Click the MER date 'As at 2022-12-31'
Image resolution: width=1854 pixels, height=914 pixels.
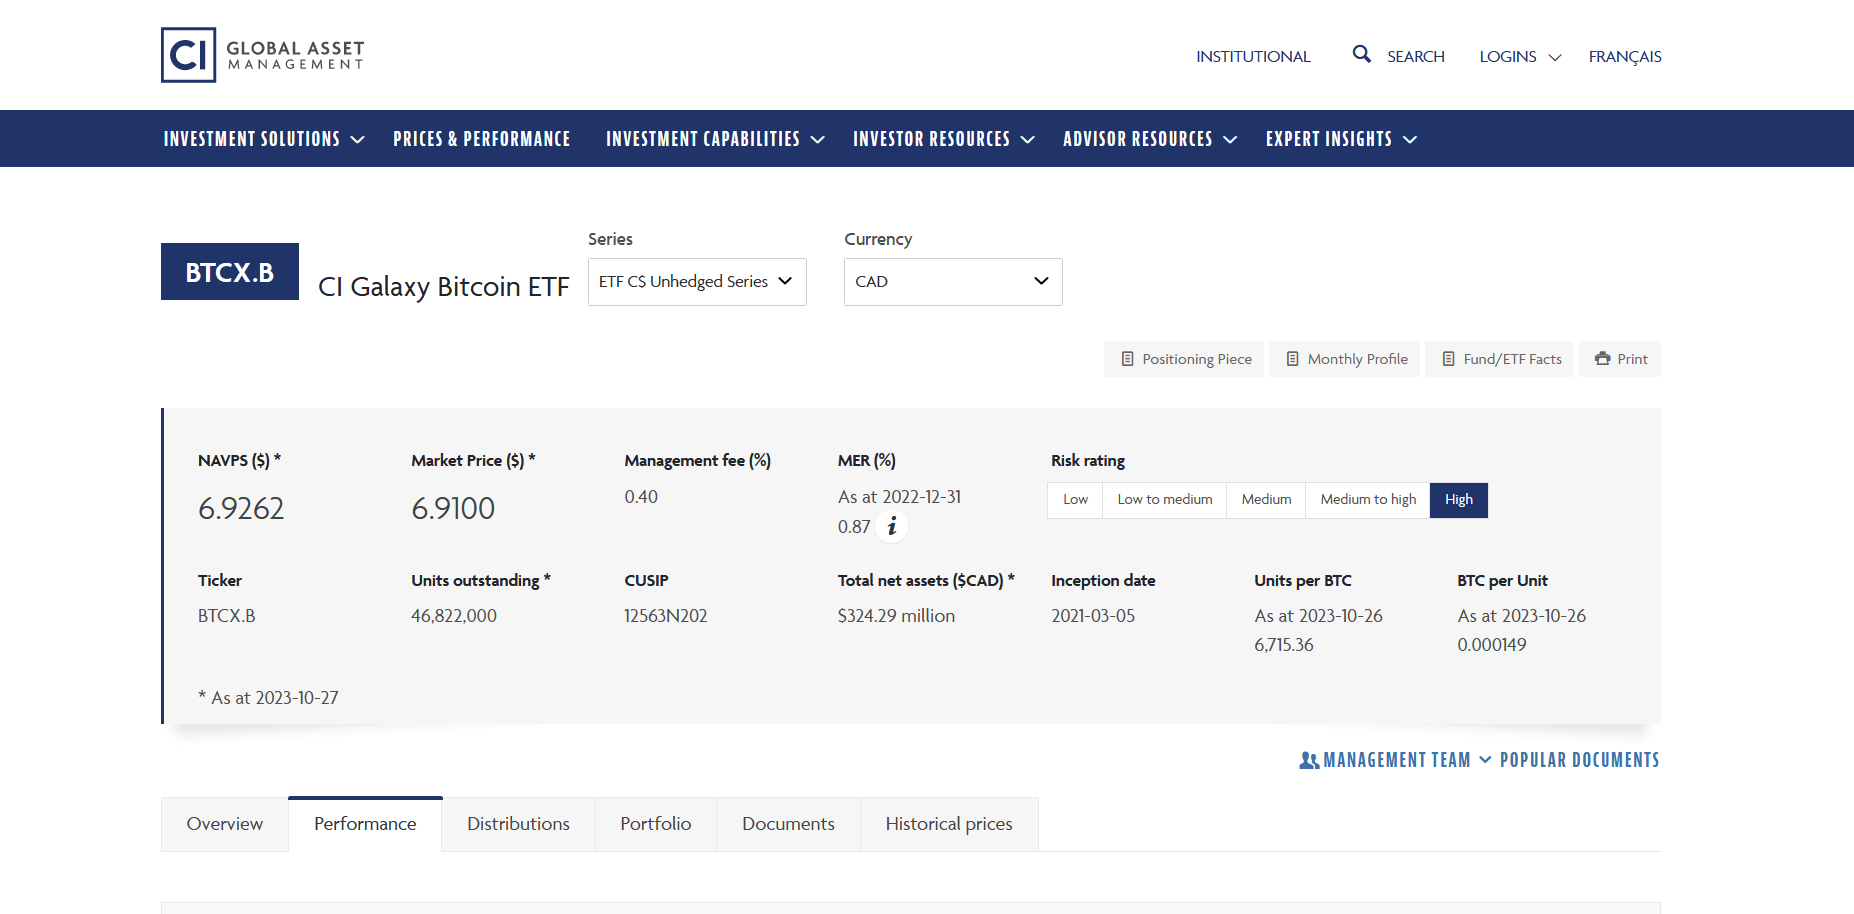pyautogui.click(x=899, y=497)
